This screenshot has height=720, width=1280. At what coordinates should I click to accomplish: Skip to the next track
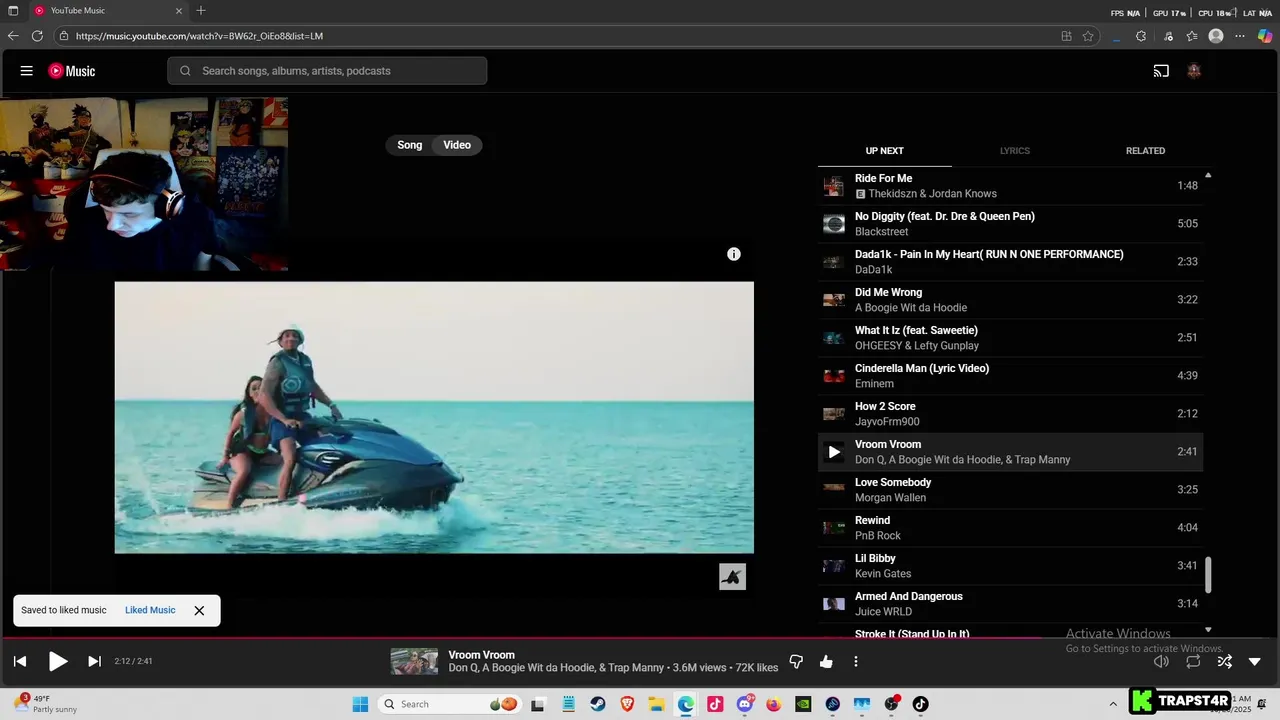(94, 661)
